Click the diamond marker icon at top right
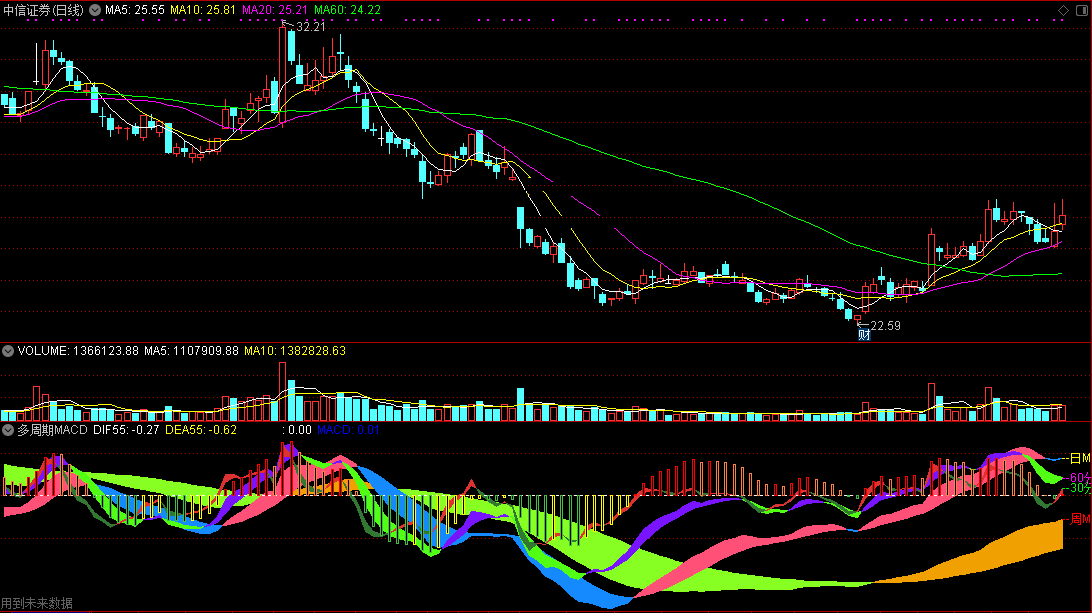The width and height of the screenshot is (1092, 613). (x=1063, y=10)
